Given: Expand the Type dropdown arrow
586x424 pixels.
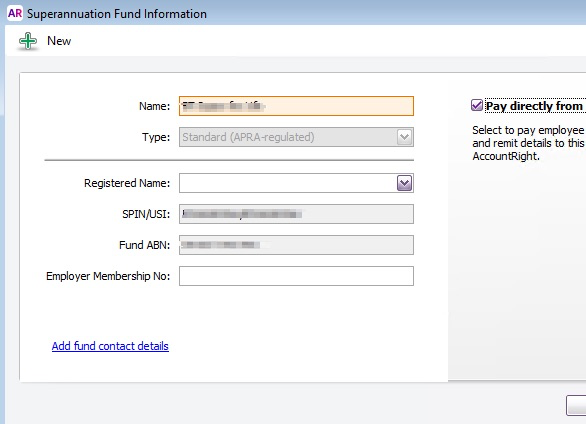Looking at the screenshot, I should coord(404,137).
